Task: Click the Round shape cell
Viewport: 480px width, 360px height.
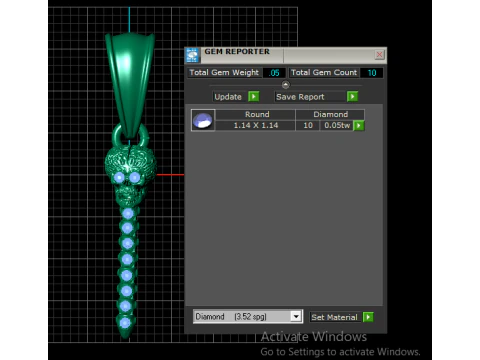Action: click(x=256, y=114)
